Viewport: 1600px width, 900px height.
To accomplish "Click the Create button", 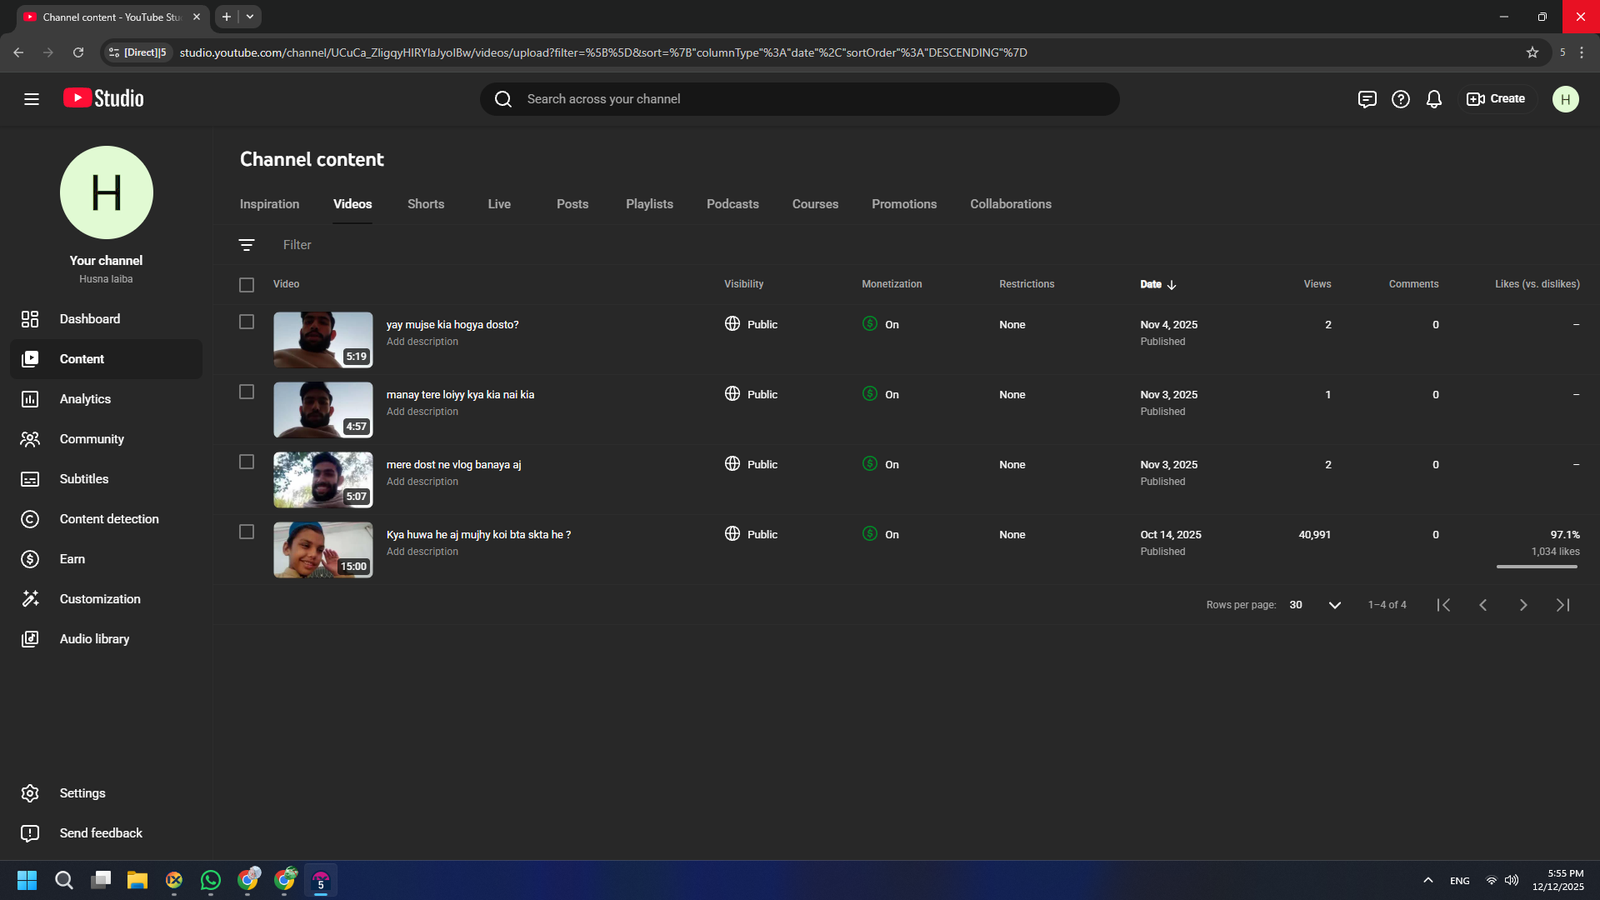I will (1495, 99).
